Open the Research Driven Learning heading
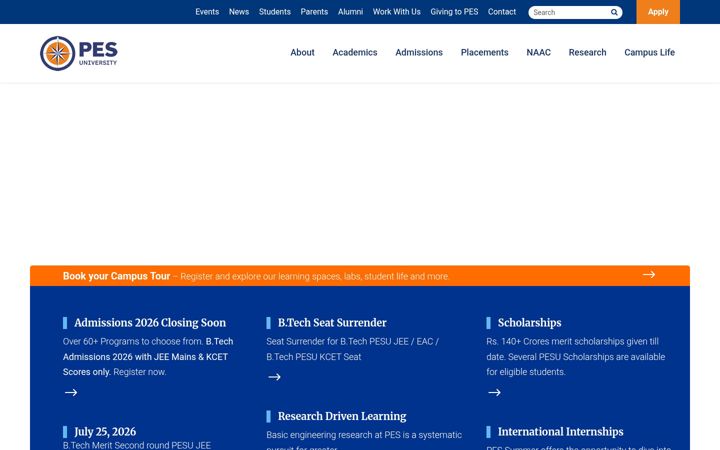This screenshot has width=720, height=450. pos(342,416)
